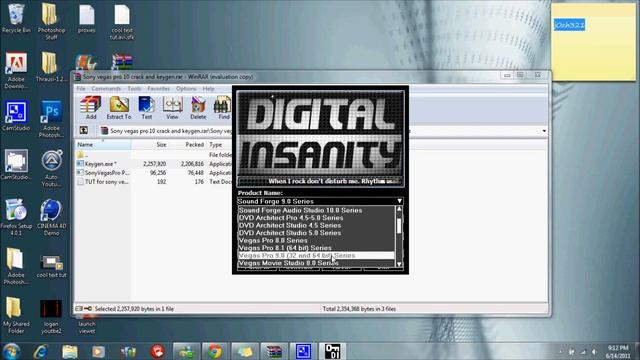Choose Vegas Movie Studio 8.0 Series
Image resolution: width=640 pixels, height=360 pixels.
(316, 263)
